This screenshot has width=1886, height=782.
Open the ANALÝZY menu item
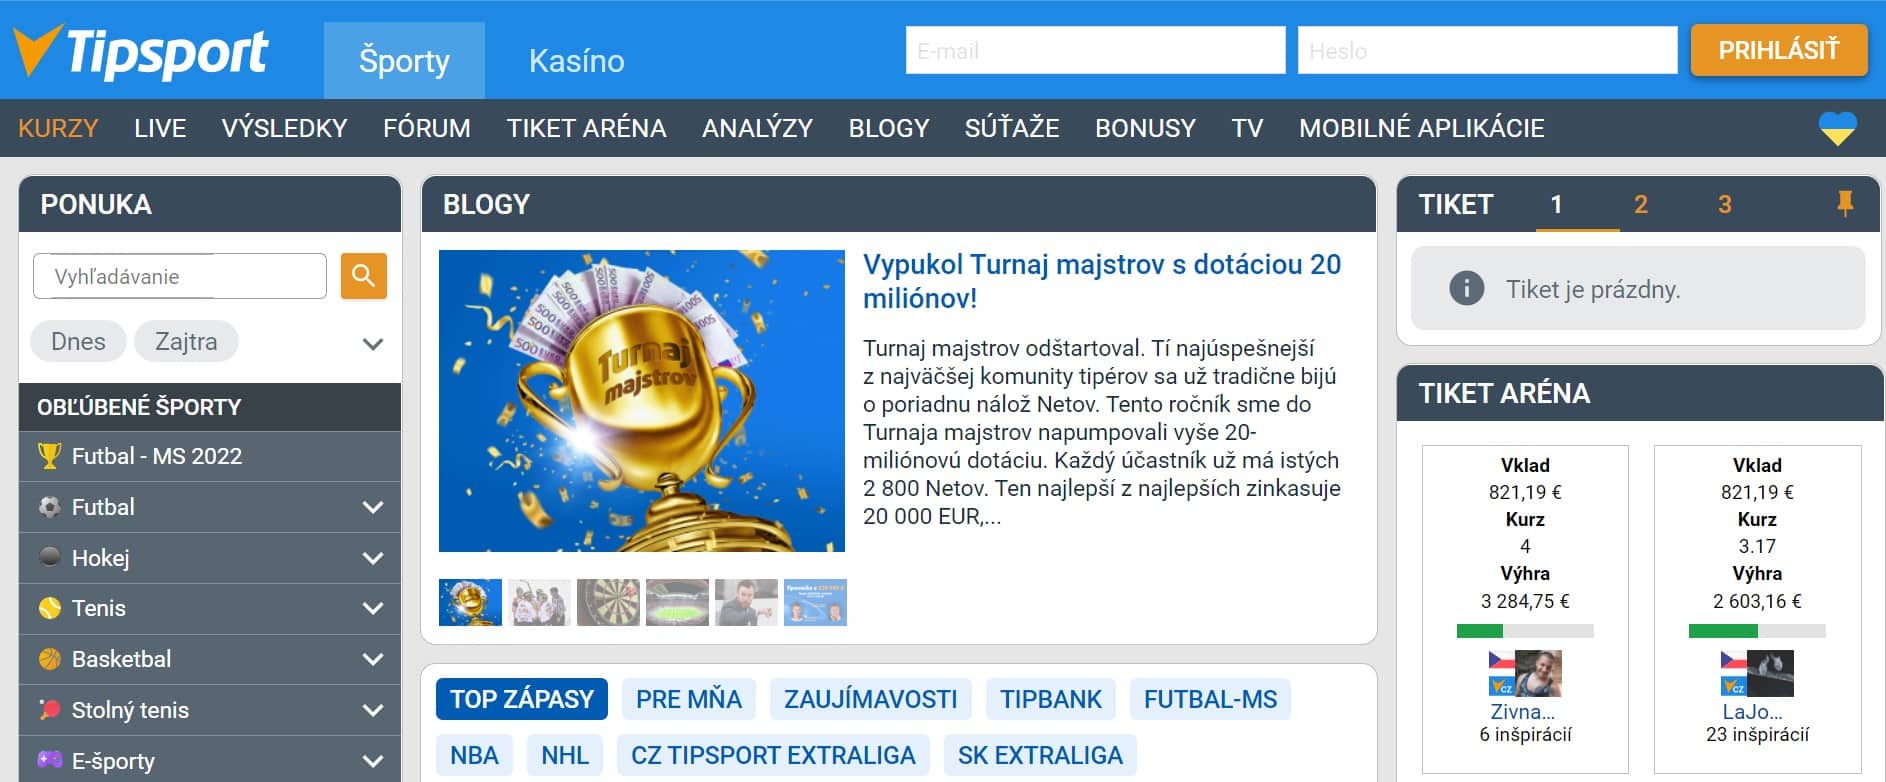757,128
